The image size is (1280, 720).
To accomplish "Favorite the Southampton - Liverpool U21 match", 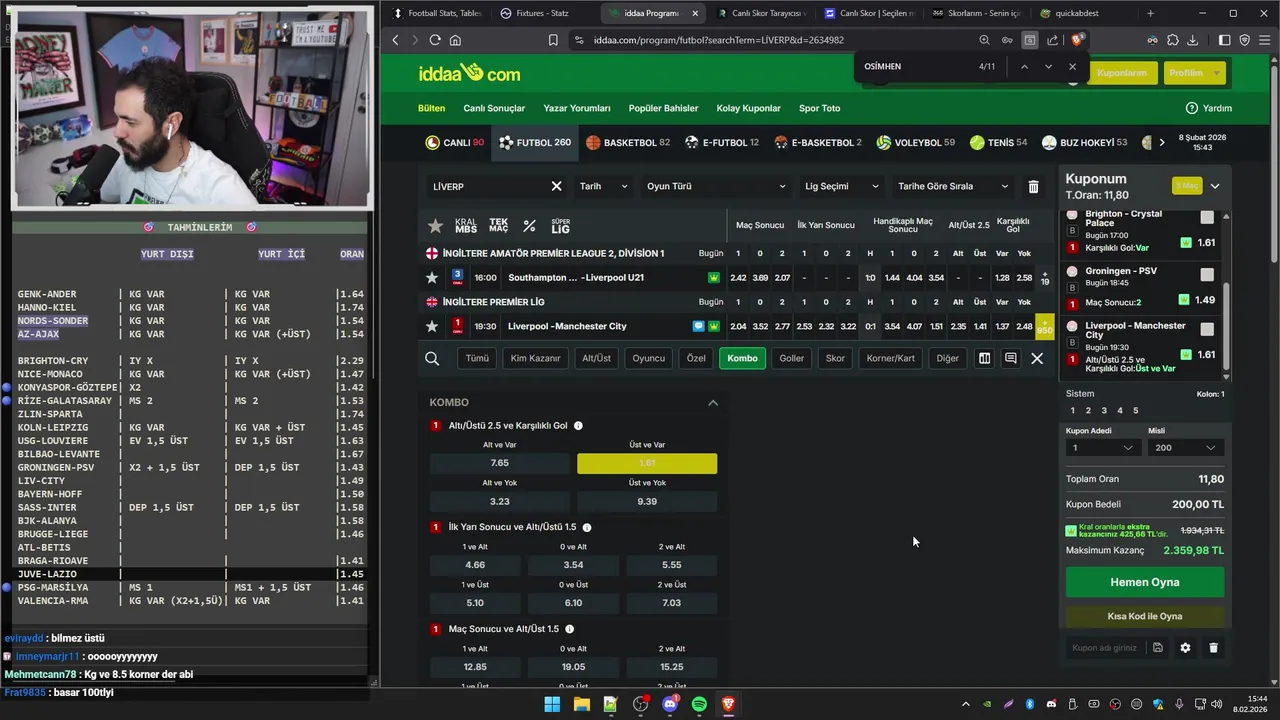I will 432,277.
